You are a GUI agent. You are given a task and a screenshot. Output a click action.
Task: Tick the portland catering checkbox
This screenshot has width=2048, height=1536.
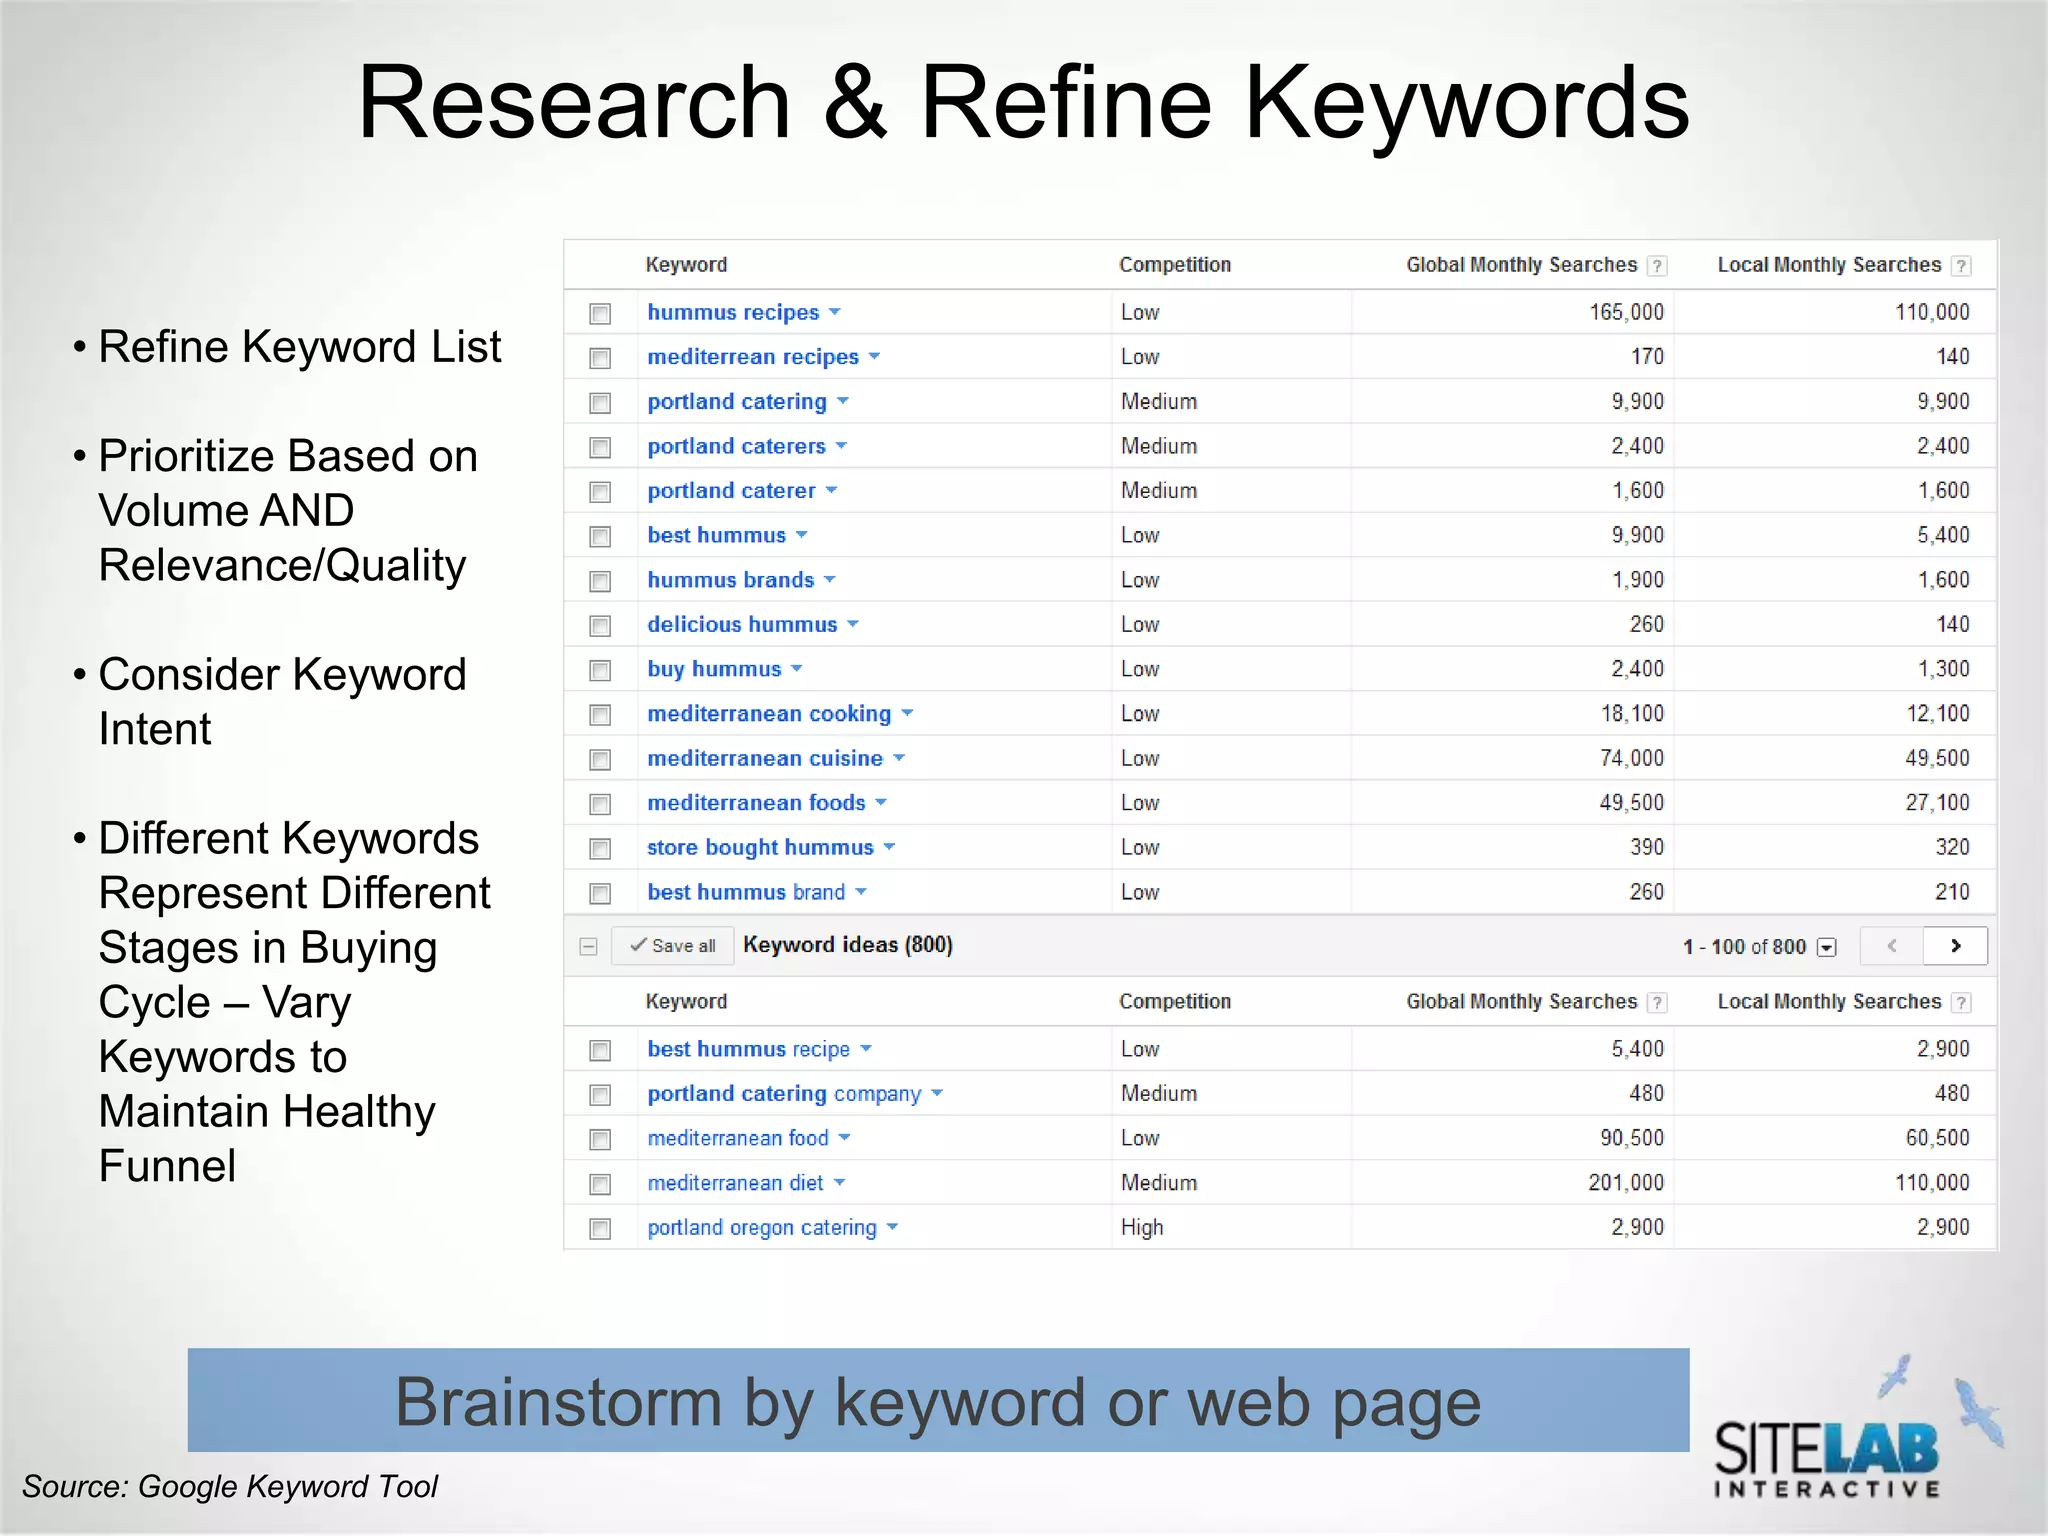[600, 403]
